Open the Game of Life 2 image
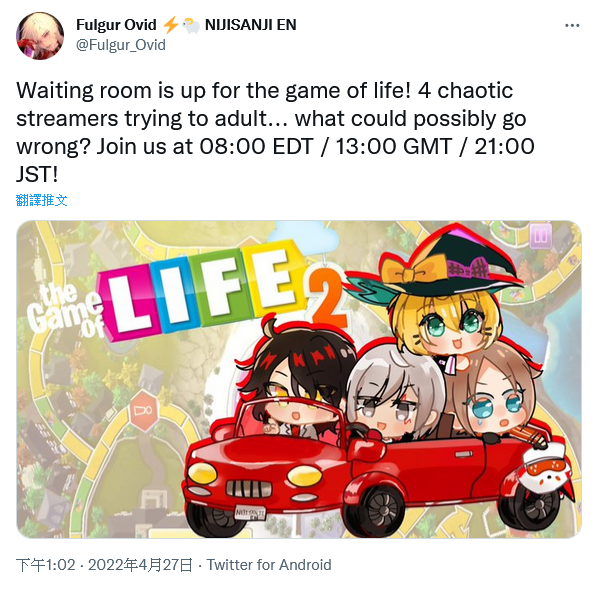Viewport: 598px width, 591px height. pos(299,379)
